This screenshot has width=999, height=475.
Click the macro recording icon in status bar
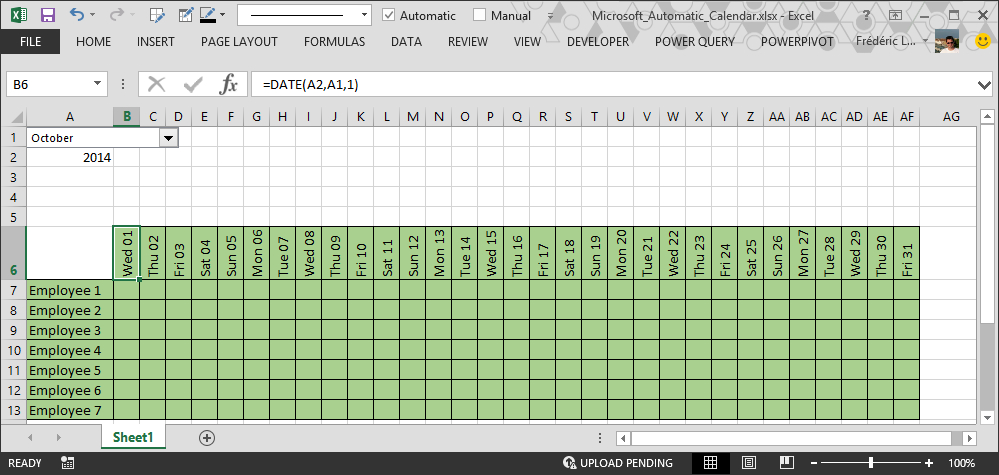click(x=68, y=463)
